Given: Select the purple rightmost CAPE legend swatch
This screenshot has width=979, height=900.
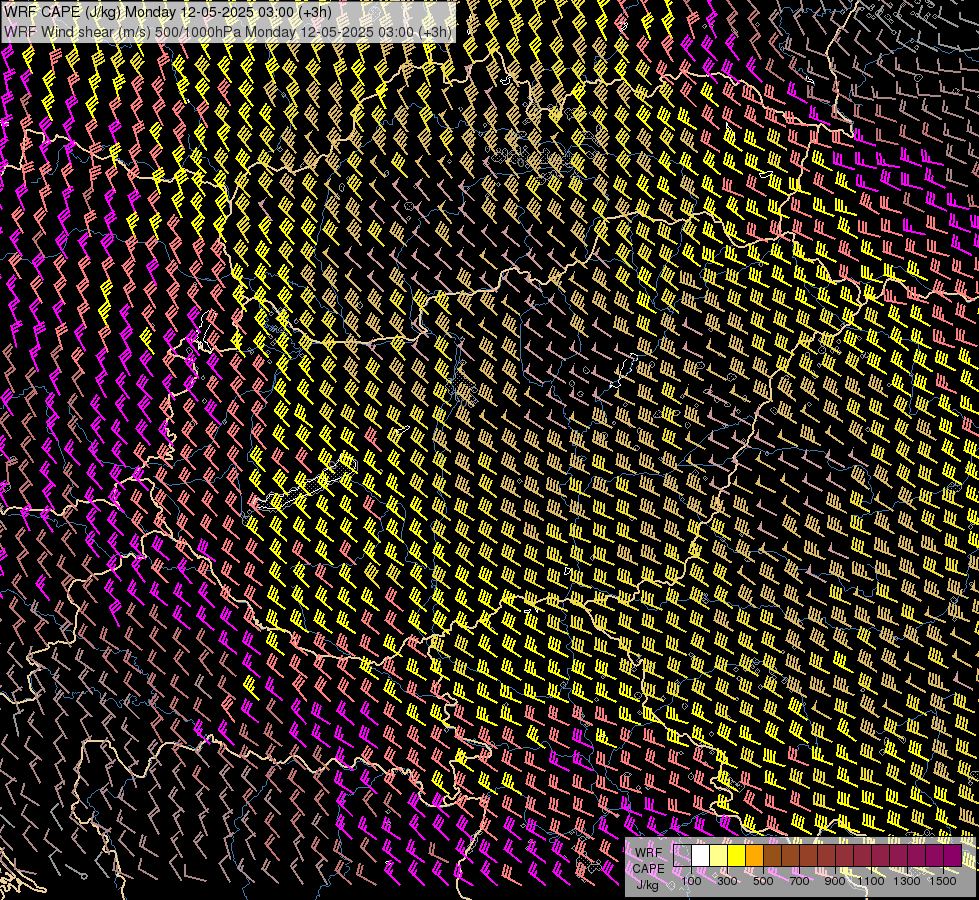Looking at the screenshot, I should pos(953,855).
